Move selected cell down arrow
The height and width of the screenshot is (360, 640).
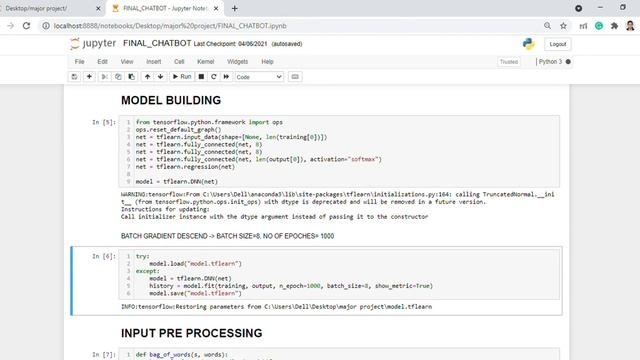click(160, 77)
